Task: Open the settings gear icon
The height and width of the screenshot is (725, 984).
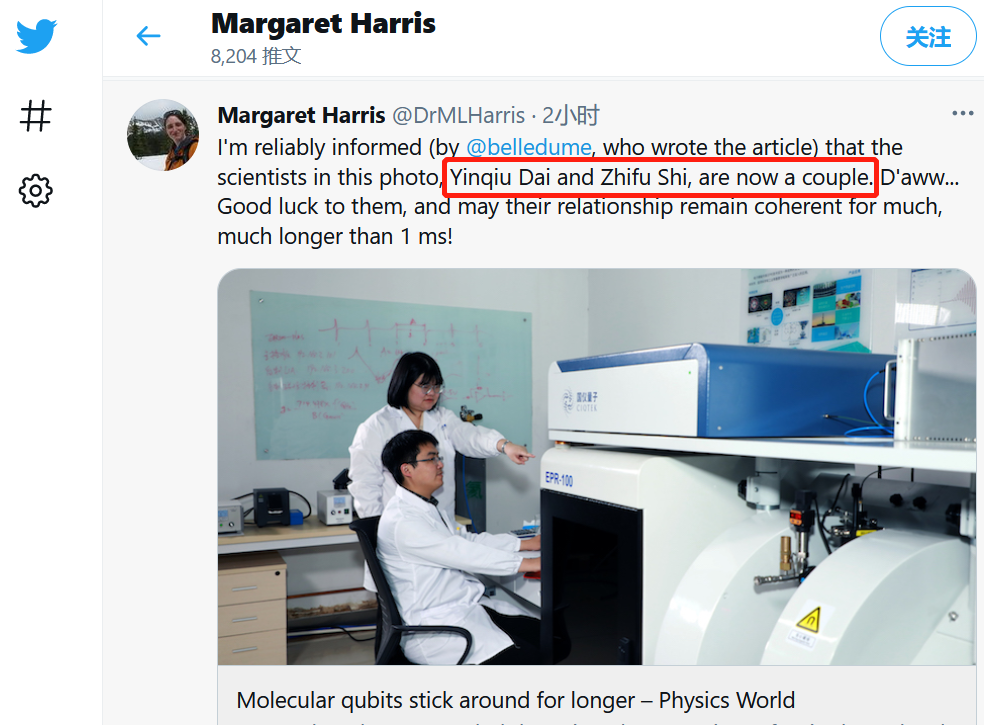Action: 35,190
